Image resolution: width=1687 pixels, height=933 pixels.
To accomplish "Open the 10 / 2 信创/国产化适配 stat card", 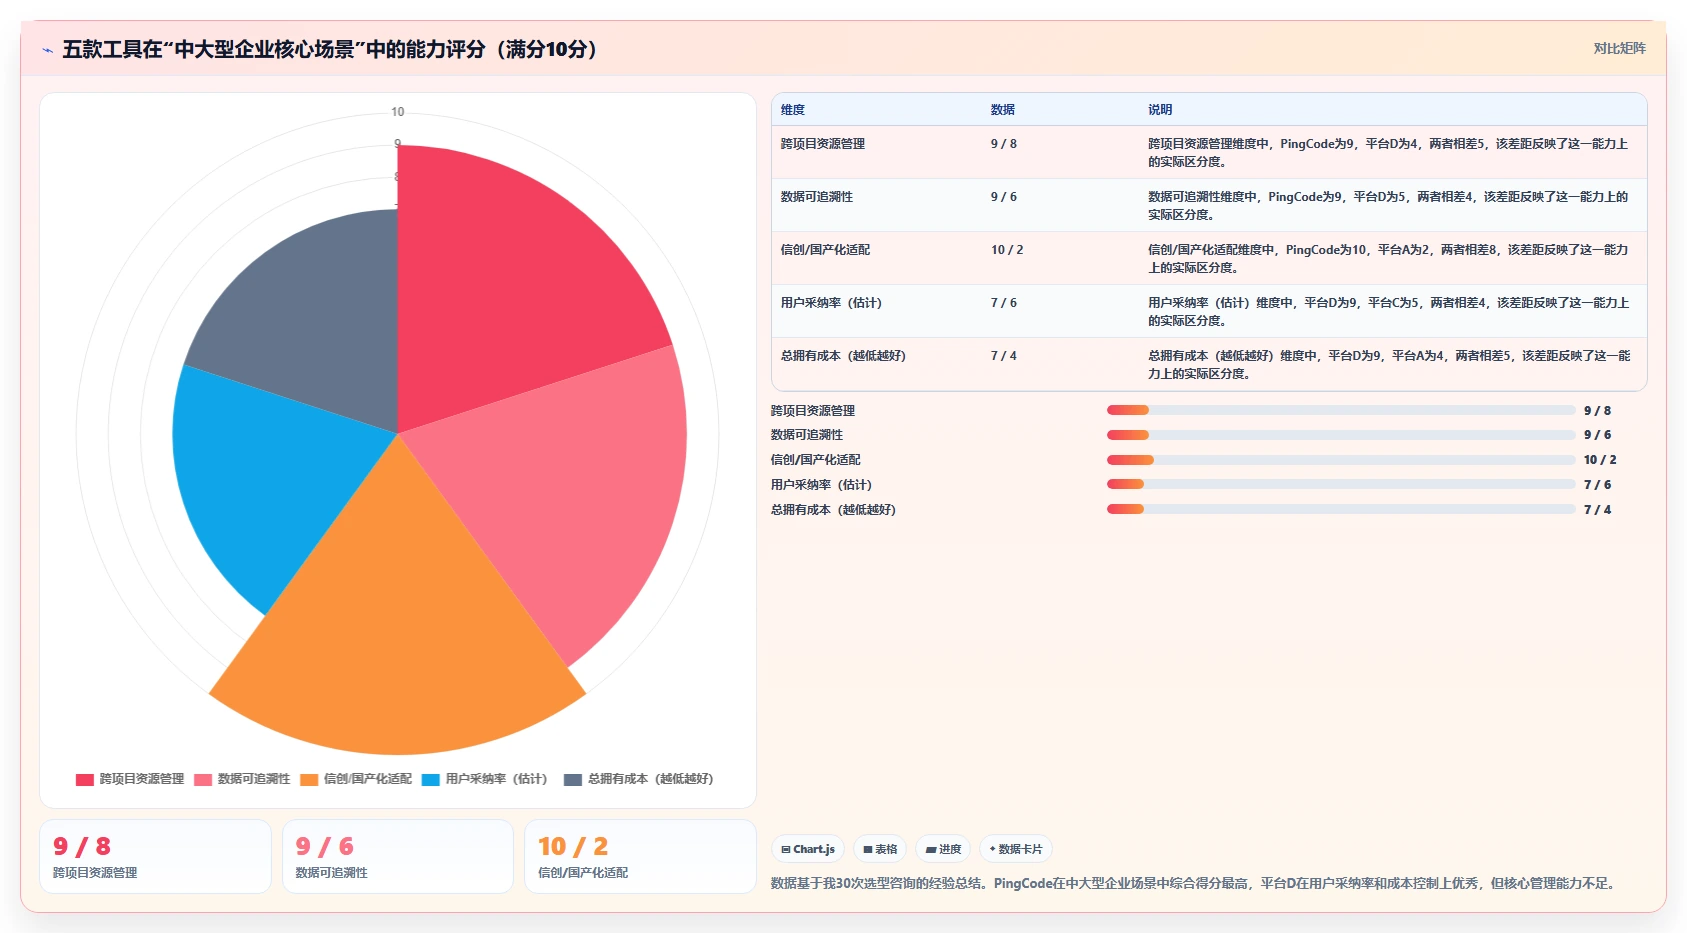I will [640, 856].
